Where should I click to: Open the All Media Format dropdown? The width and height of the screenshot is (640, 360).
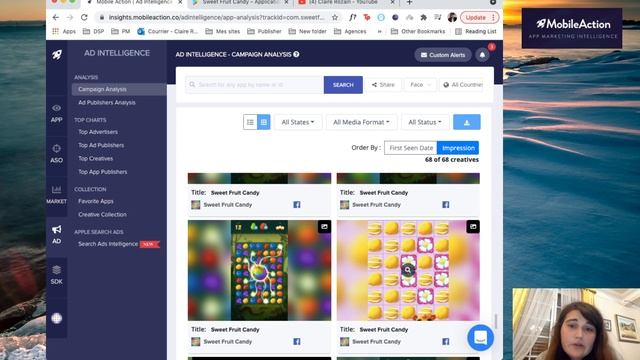[x=361, y=122]
